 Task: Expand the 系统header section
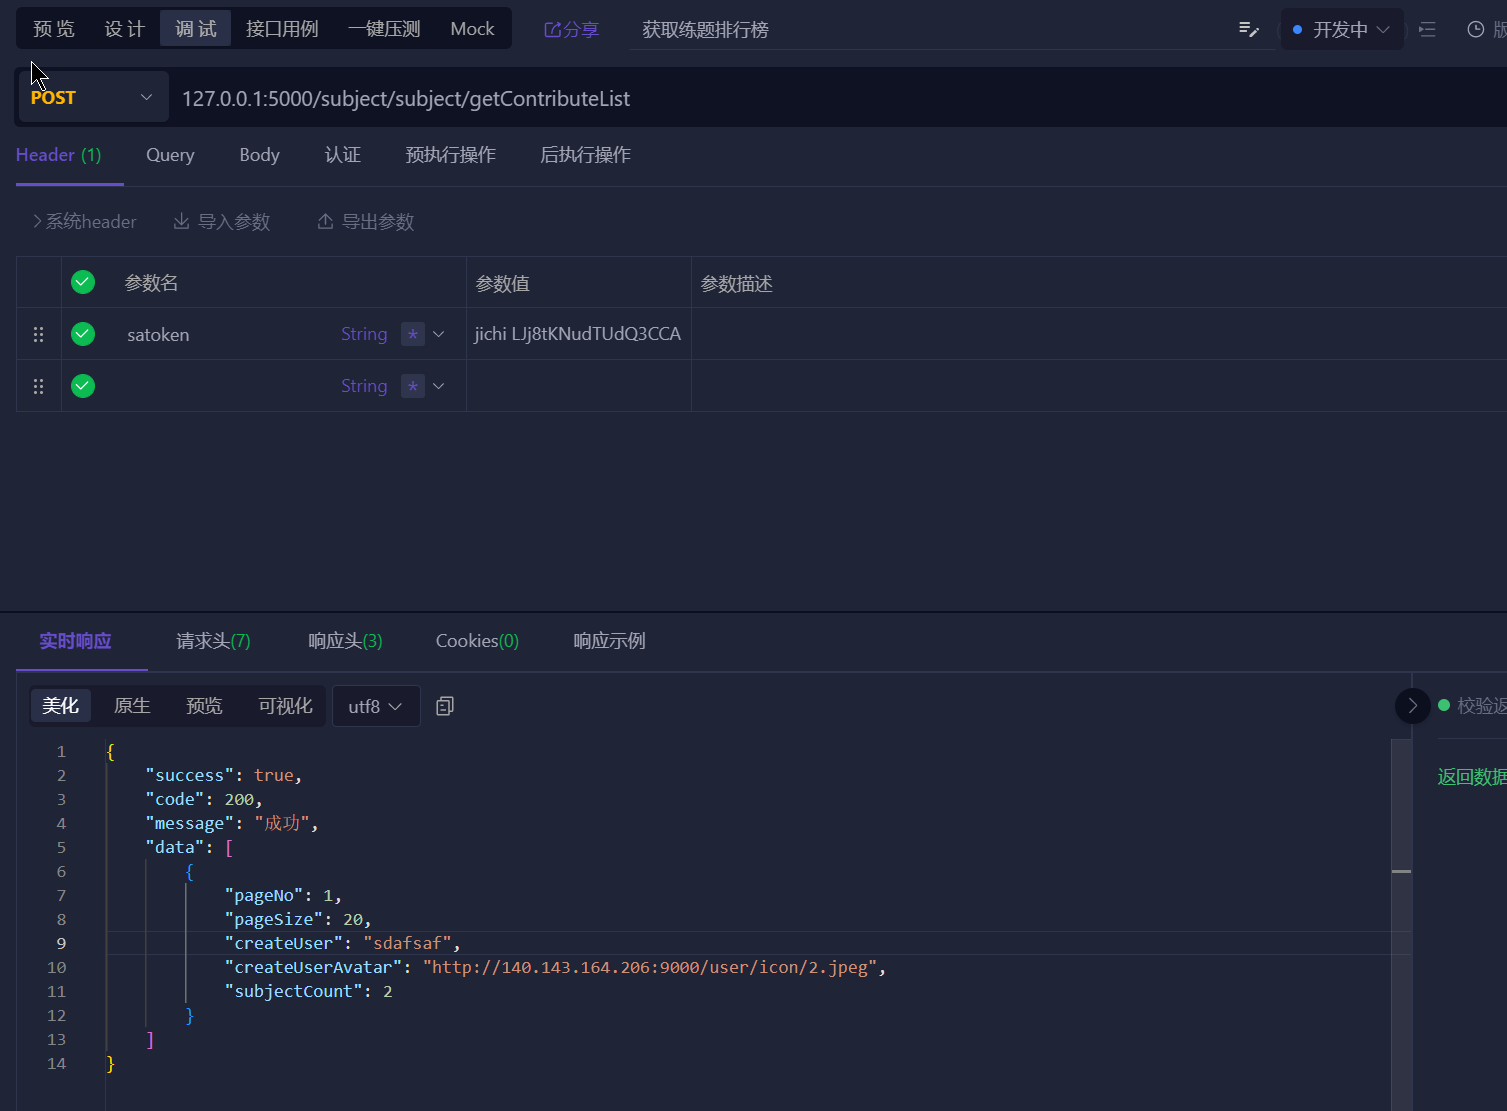pos(84,222)
